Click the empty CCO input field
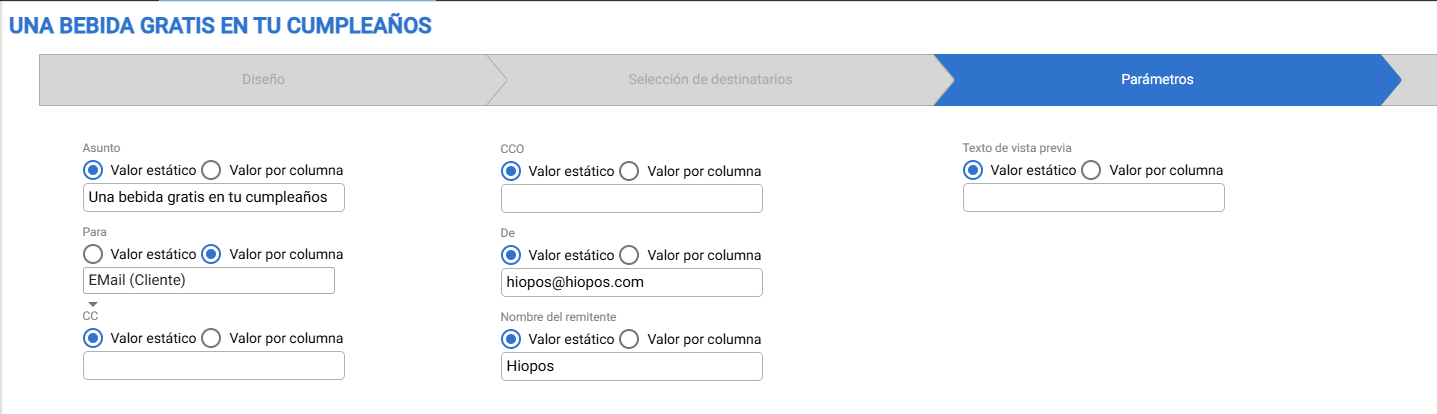The width and height of the screenshot is (1437, 414). coord(632,198)
